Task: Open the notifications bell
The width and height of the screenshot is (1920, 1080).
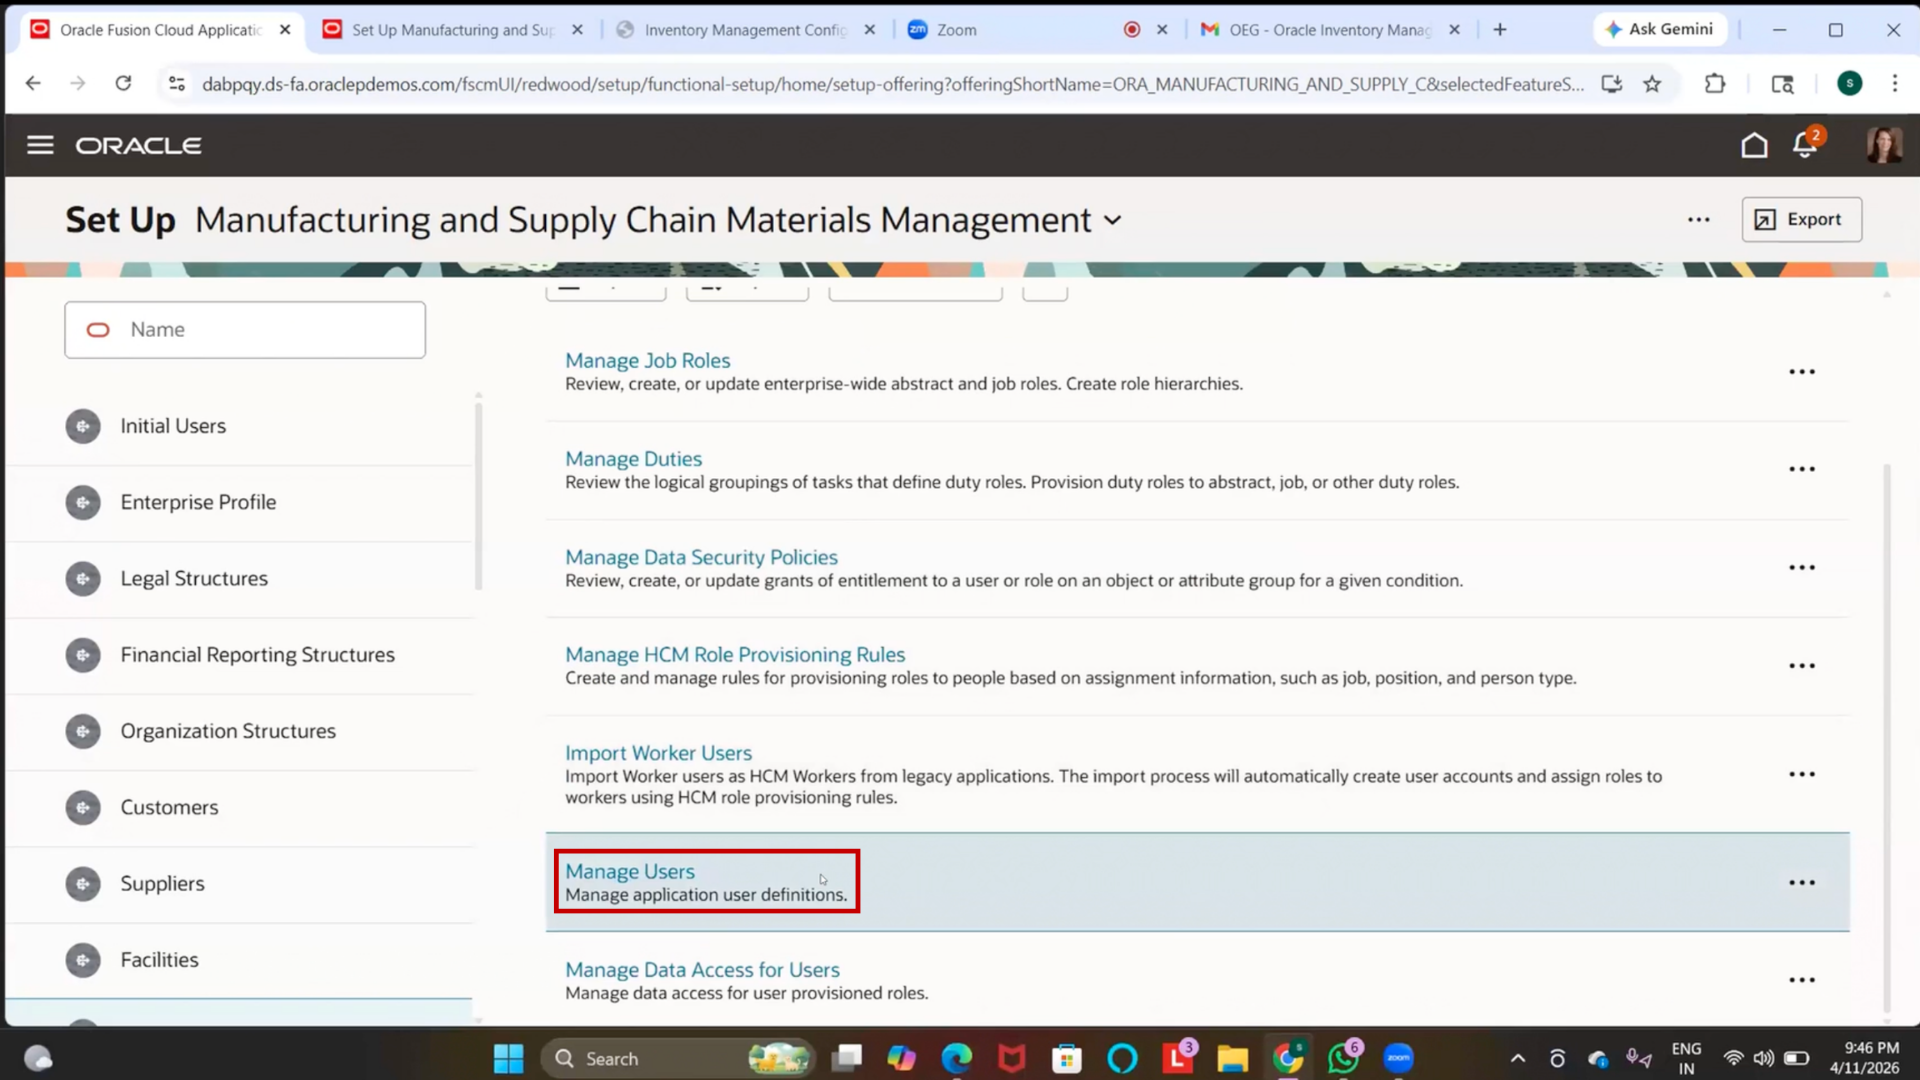Action: (x=1805, y=145)
